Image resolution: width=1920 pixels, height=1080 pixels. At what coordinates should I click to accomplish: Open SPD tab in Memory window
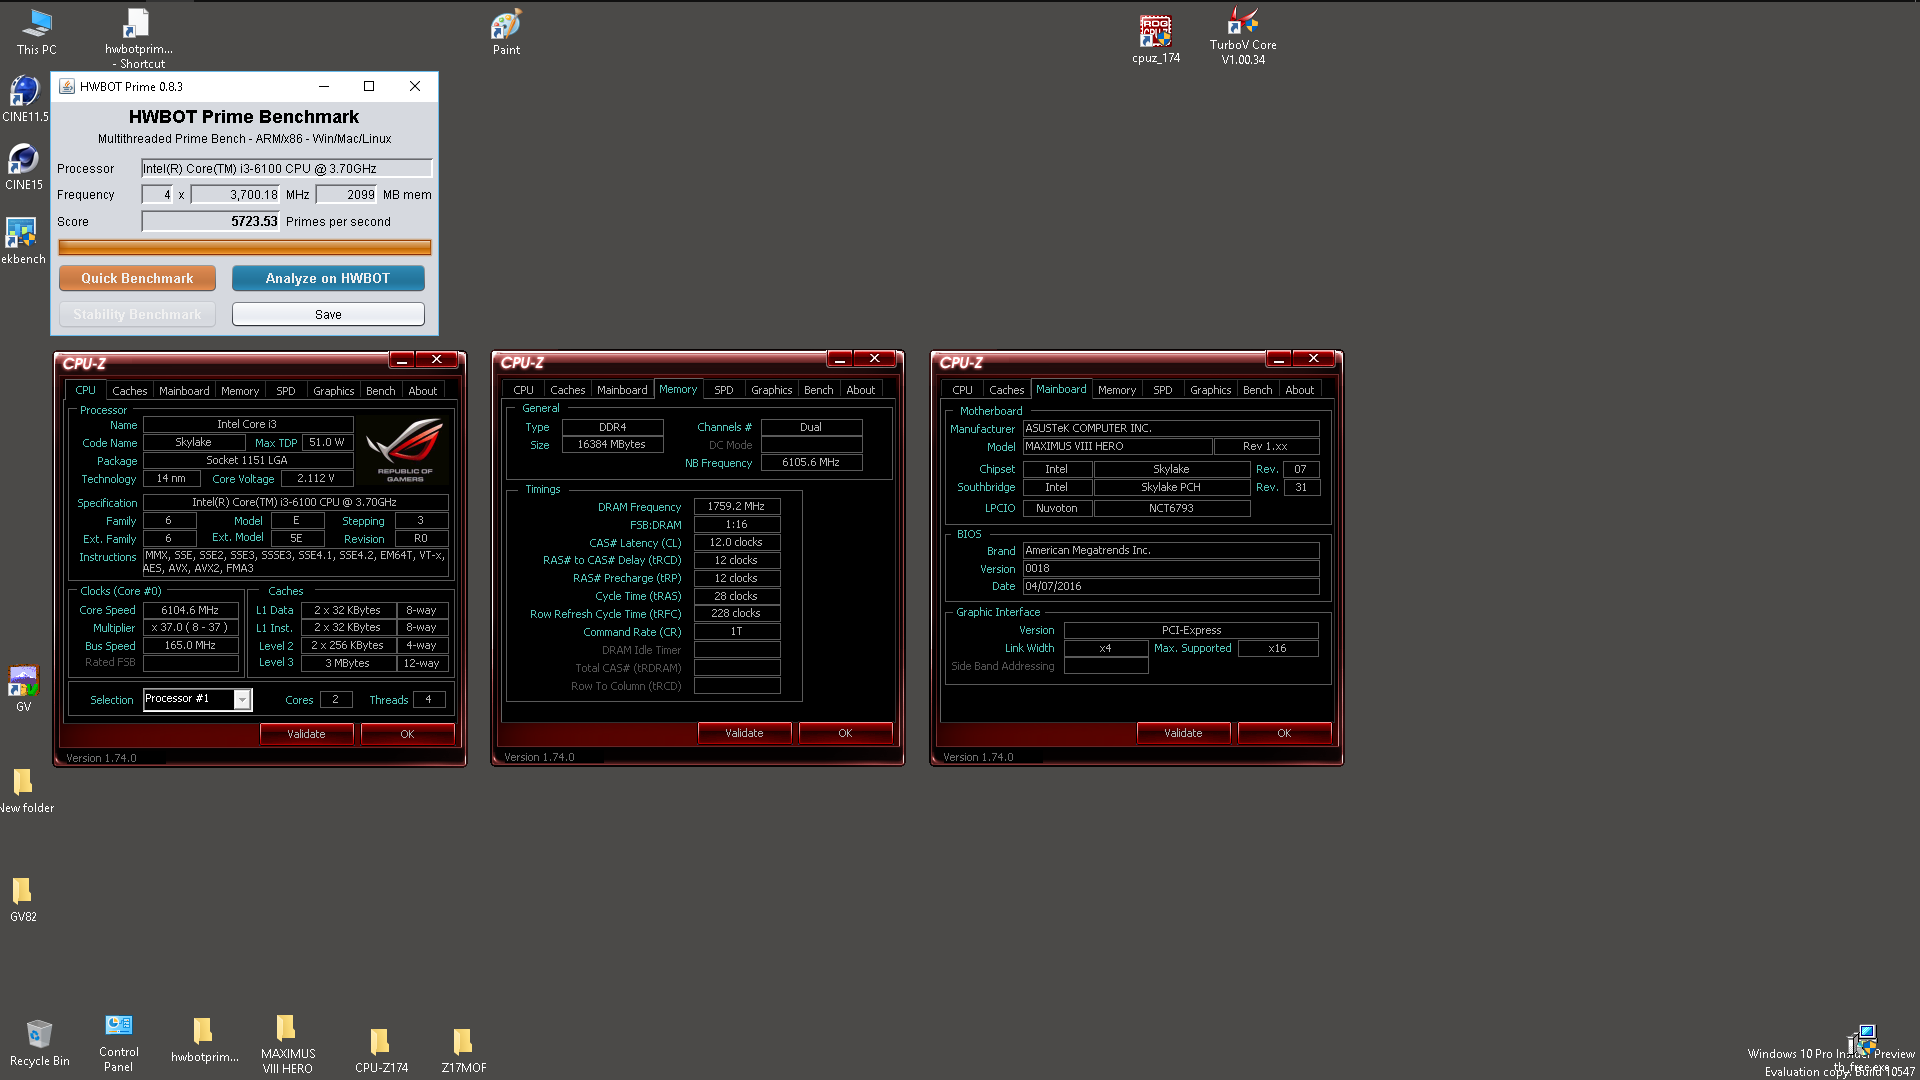(x=723, y=390)
